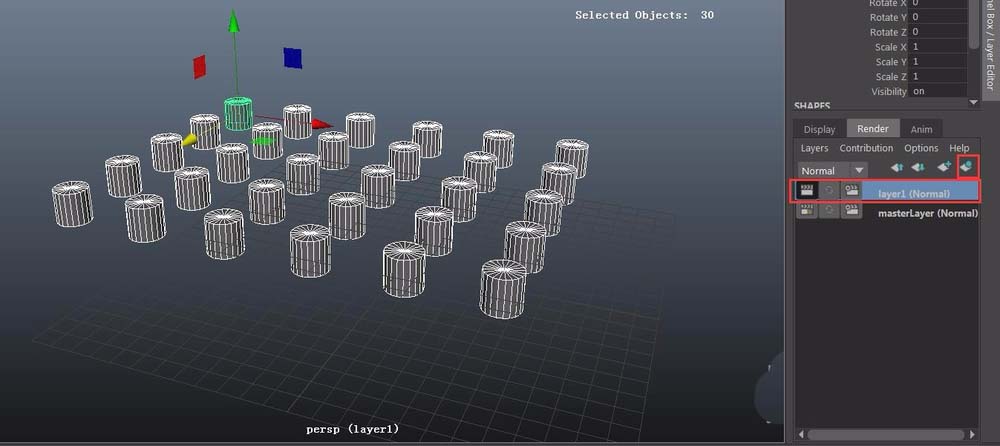Select the Scale Y channel label
Screen dimensions: 1000x446
(891, 62)
